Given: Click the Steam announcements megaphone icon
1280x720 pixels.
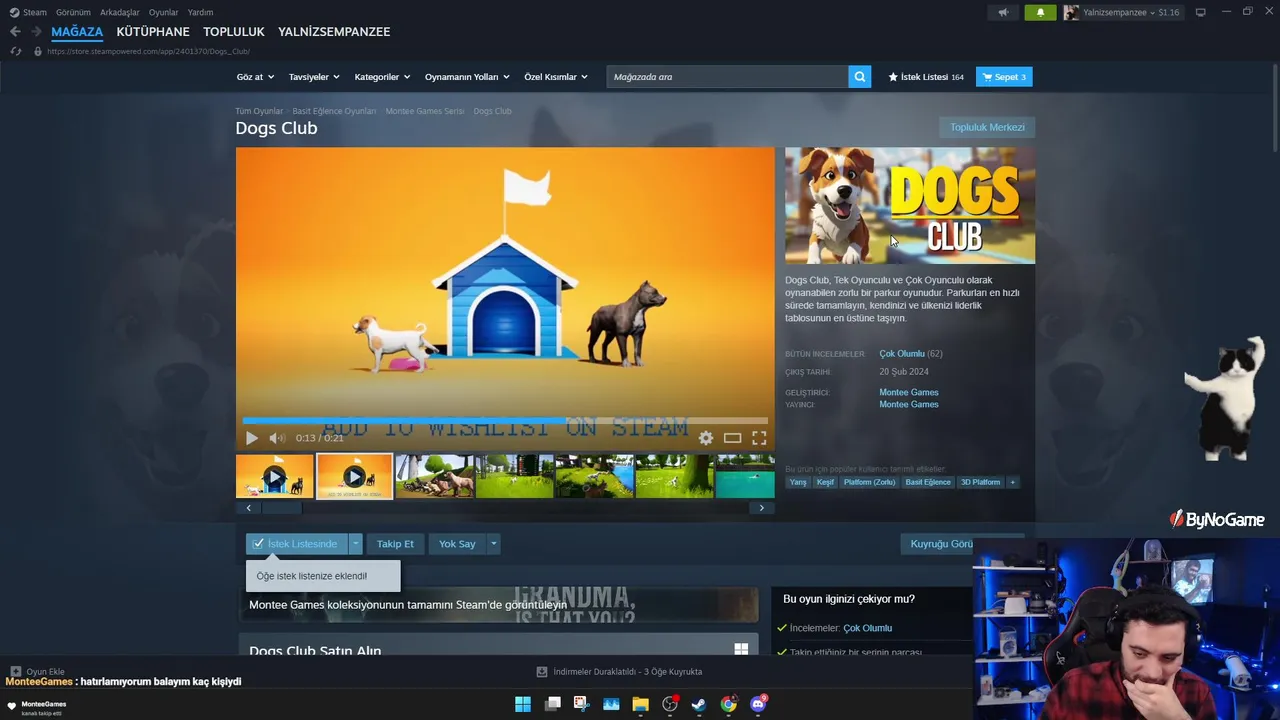Looking at the screenshot, I should tap(1003, 12).
